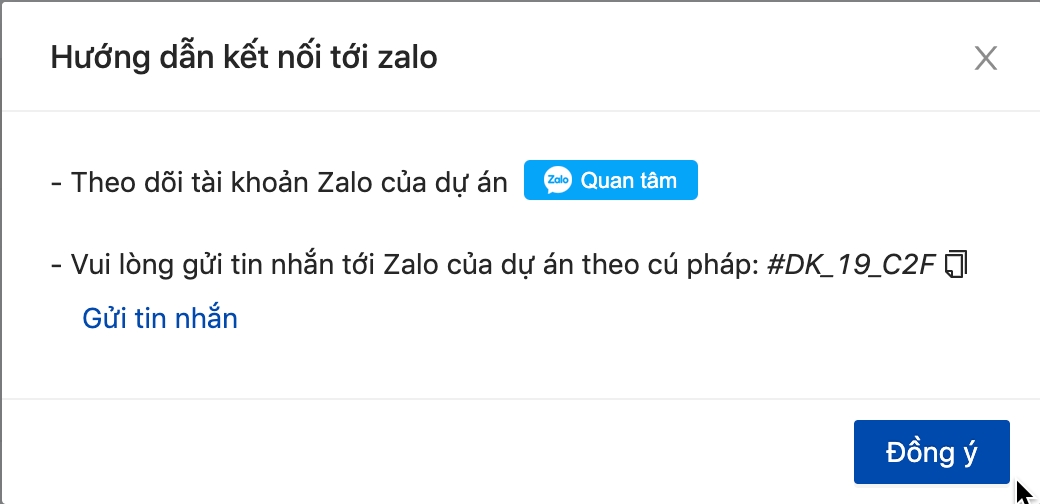
Task: Click the text Quan tâm on the button
Action: pos(628,181)
